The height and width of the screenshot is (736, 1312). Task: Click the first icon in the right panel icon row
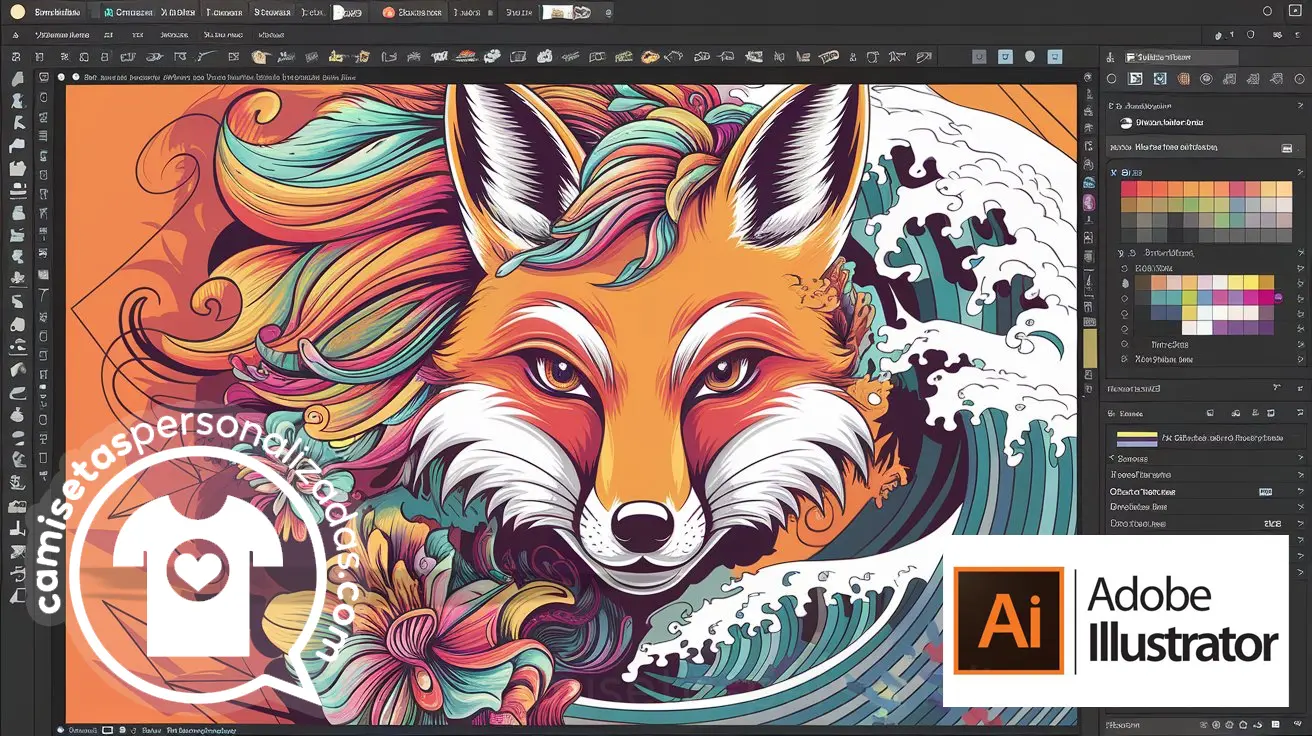[x=1111, y=79]
